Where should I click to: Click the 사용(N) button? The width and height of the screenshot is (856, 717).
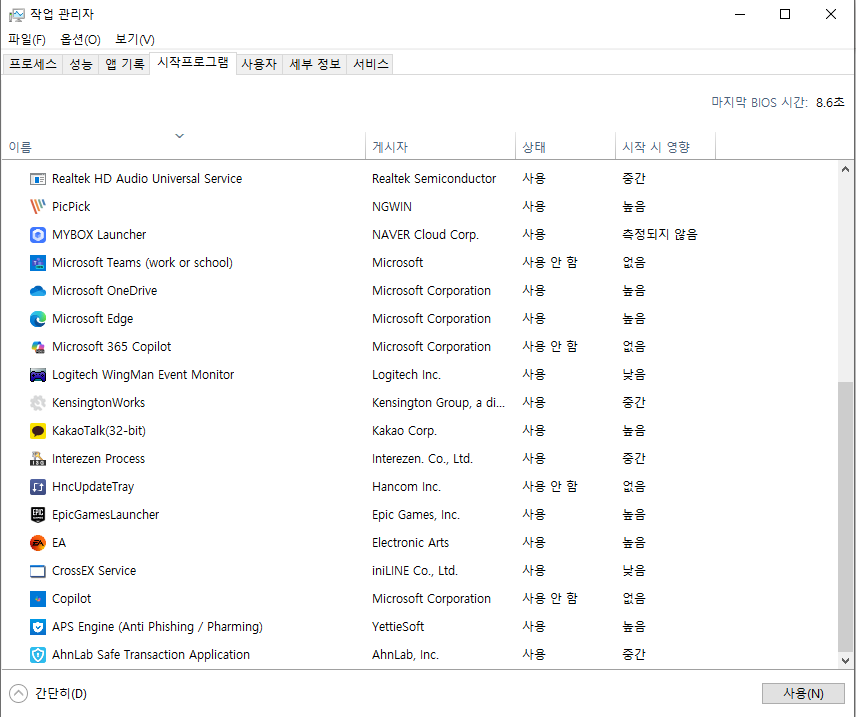(803, 694)
